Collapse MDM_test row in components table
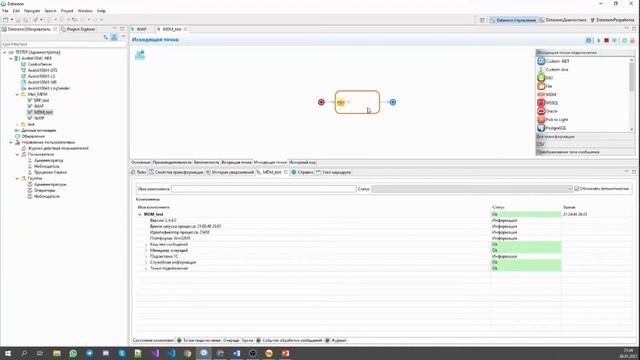The height and width of the screenshot is (360, 640). click(140, 214)
